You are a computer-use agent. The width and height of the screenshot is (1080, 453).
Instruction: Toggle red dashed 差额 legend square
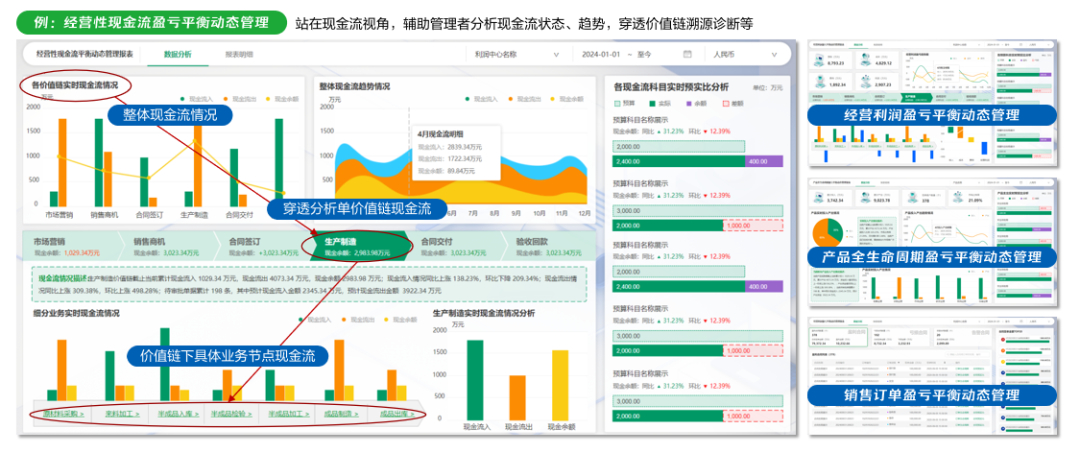725,103
